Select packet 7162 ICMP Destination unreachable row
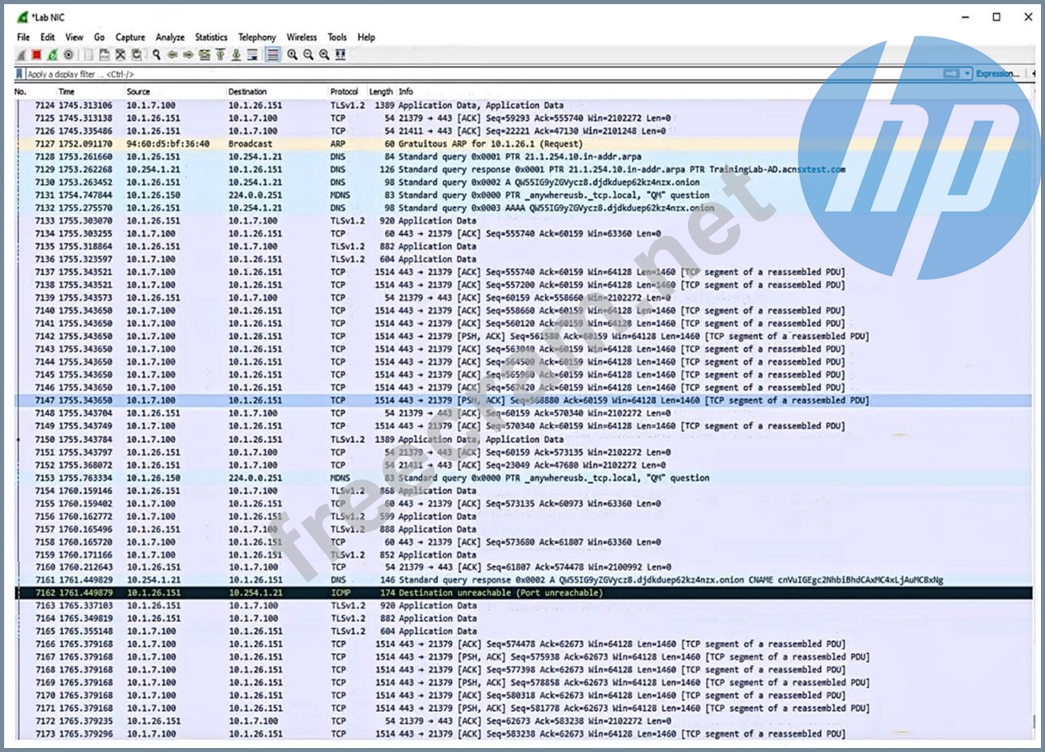This screenshot has width=1045, height=752. [x=523, y=593]
